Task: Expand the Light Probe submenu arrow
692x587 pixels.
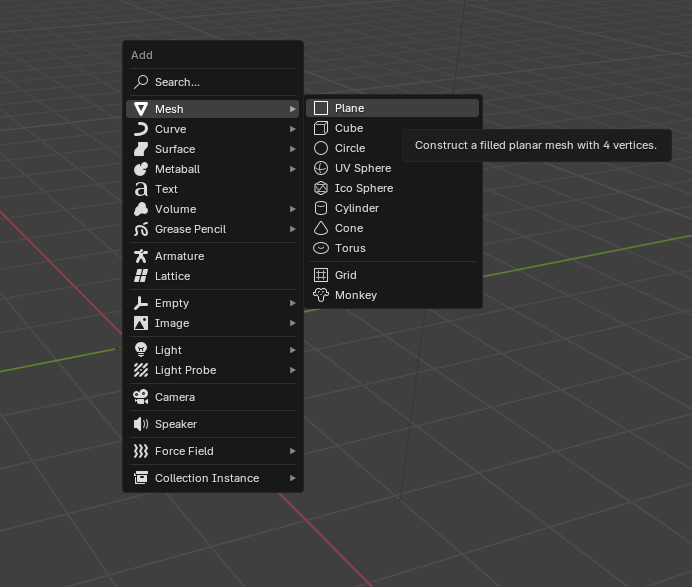Action: coord(292,370)
